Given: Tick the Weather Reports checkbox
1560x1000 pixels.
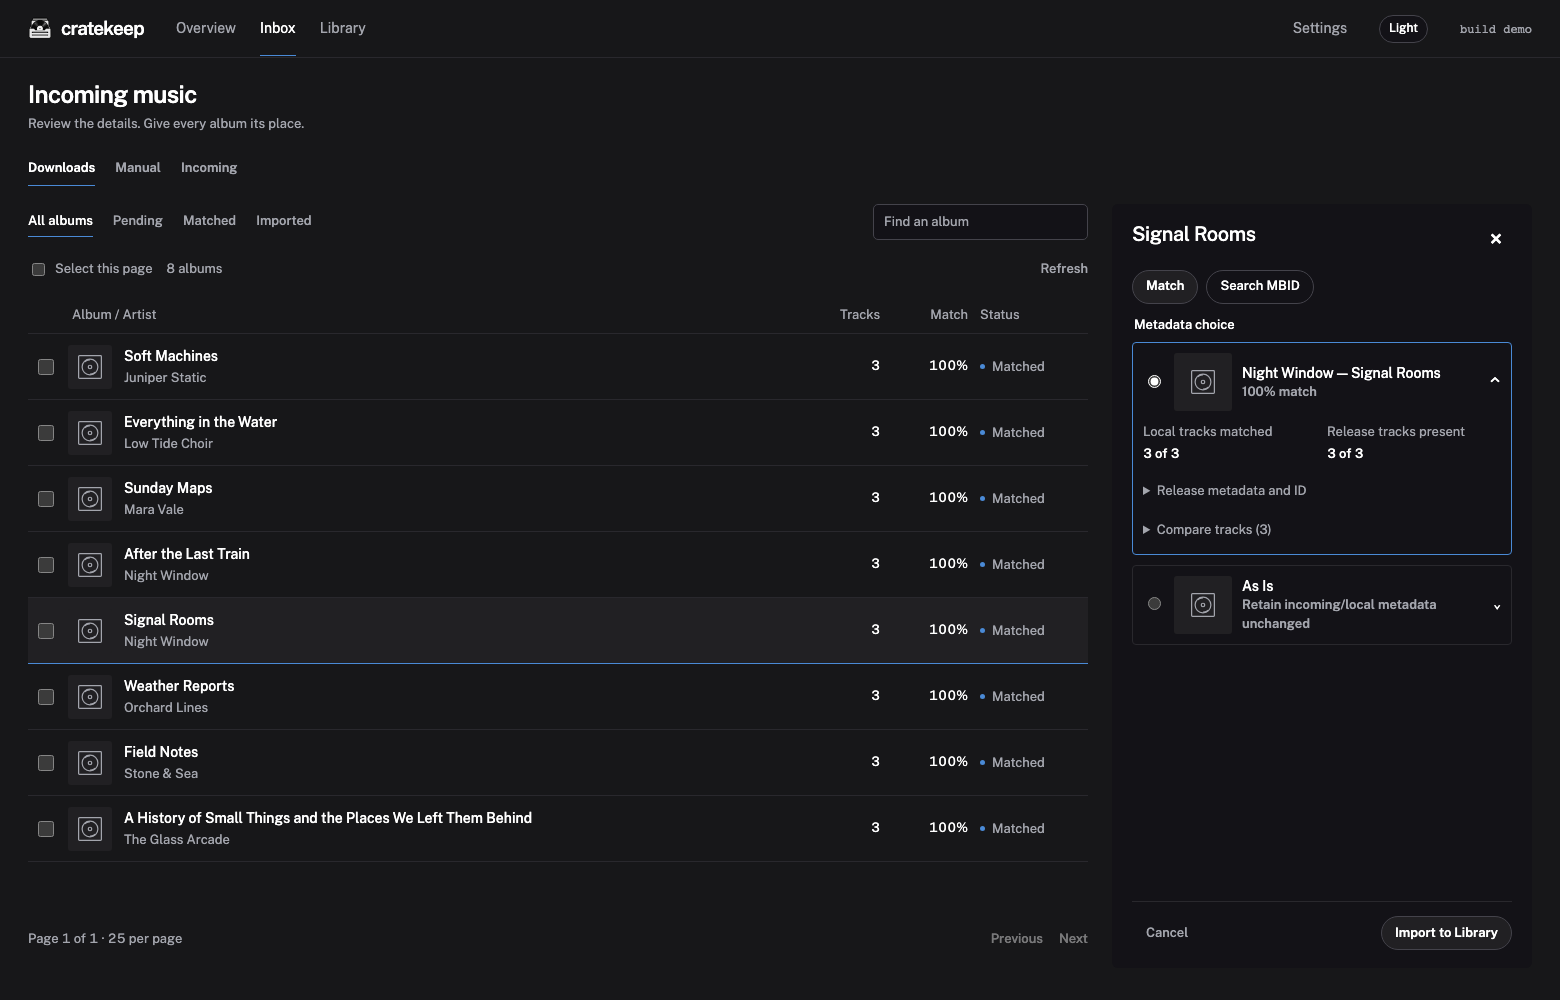Looking at the screenshot, I should [46, 697].
